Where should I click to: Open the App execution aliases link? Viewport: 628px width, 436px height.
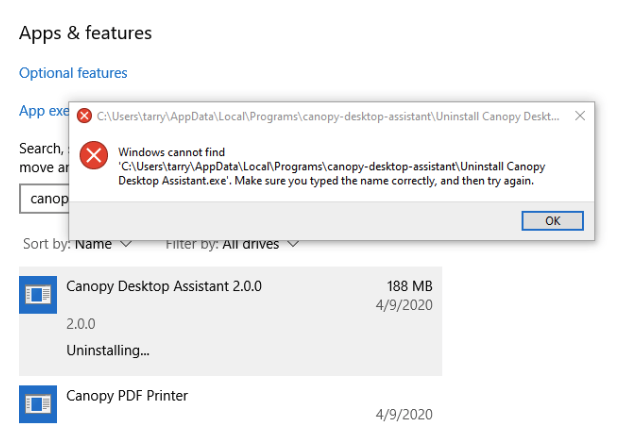pos(44,111)
